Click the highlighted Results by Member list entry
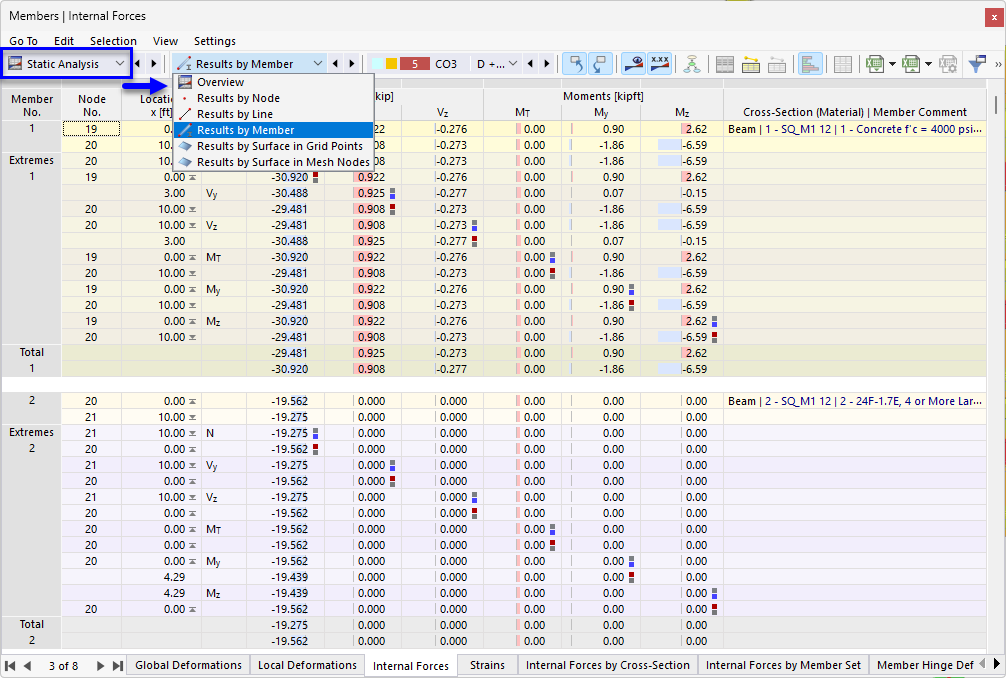 coord(273,130)
